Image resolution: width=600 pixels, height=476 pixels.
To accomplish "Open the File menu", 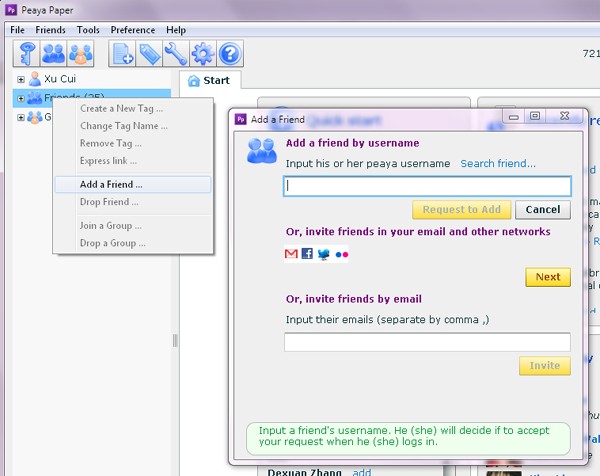I will [x=17, y=30].
